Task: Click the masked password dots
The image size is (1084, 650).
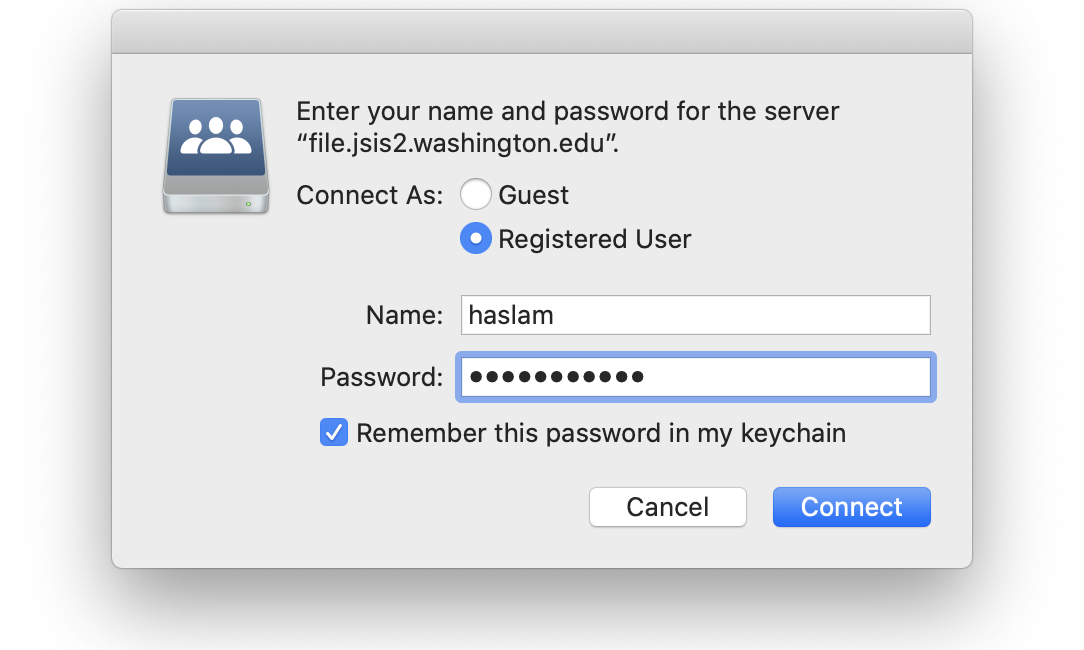Action: pos(557,377)
